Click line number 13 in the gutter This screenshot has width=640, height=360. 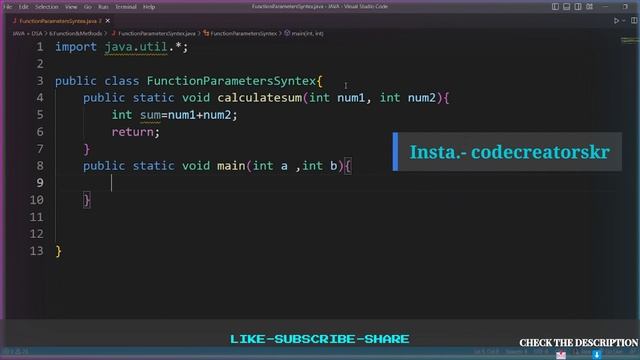coord(36,251)
